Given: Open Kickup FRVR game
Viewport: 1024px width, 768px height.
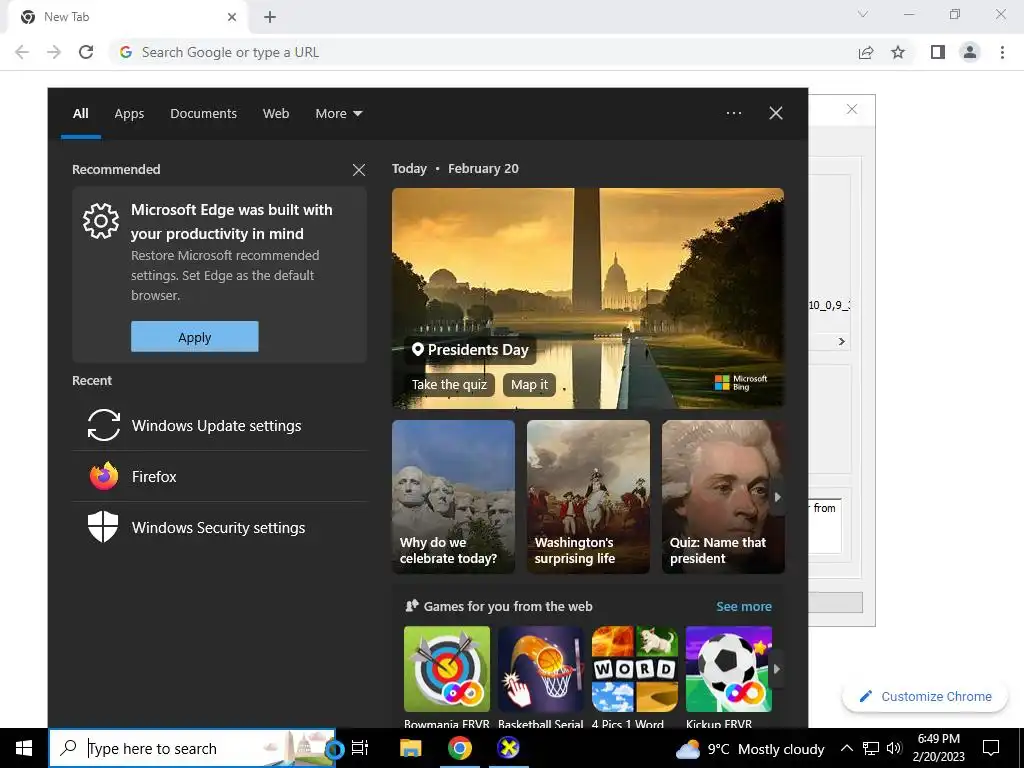Looking at the screenshot, I should (729, 677).
